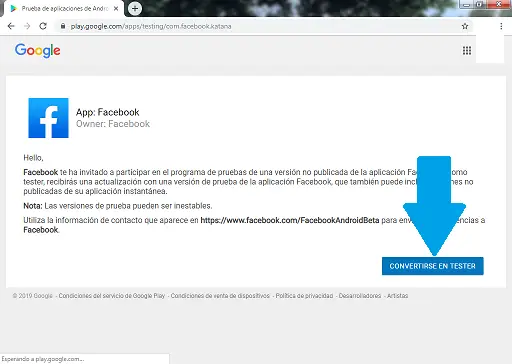The image size is (512, 364).
Task: Click the Facebook app logo
Action: click(x=48, y=118)
